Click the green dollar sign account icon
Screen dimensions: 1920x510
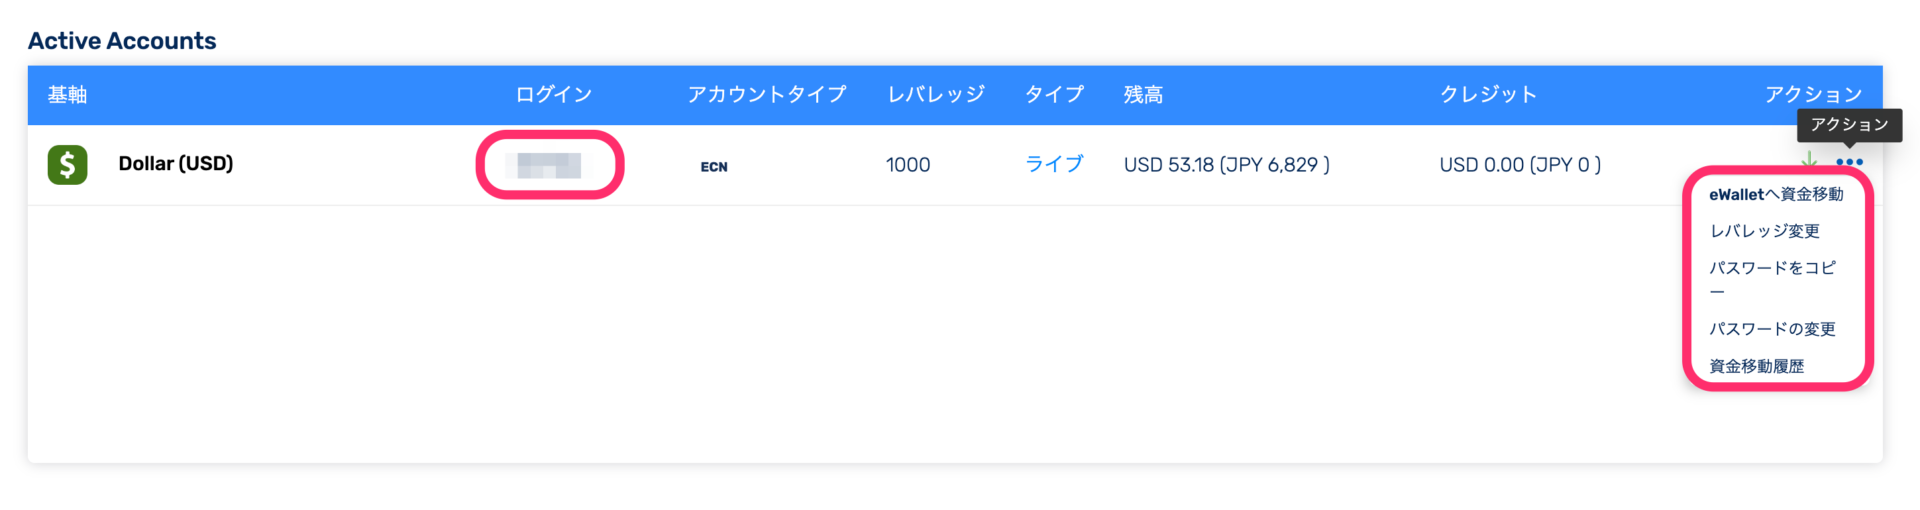67,164
